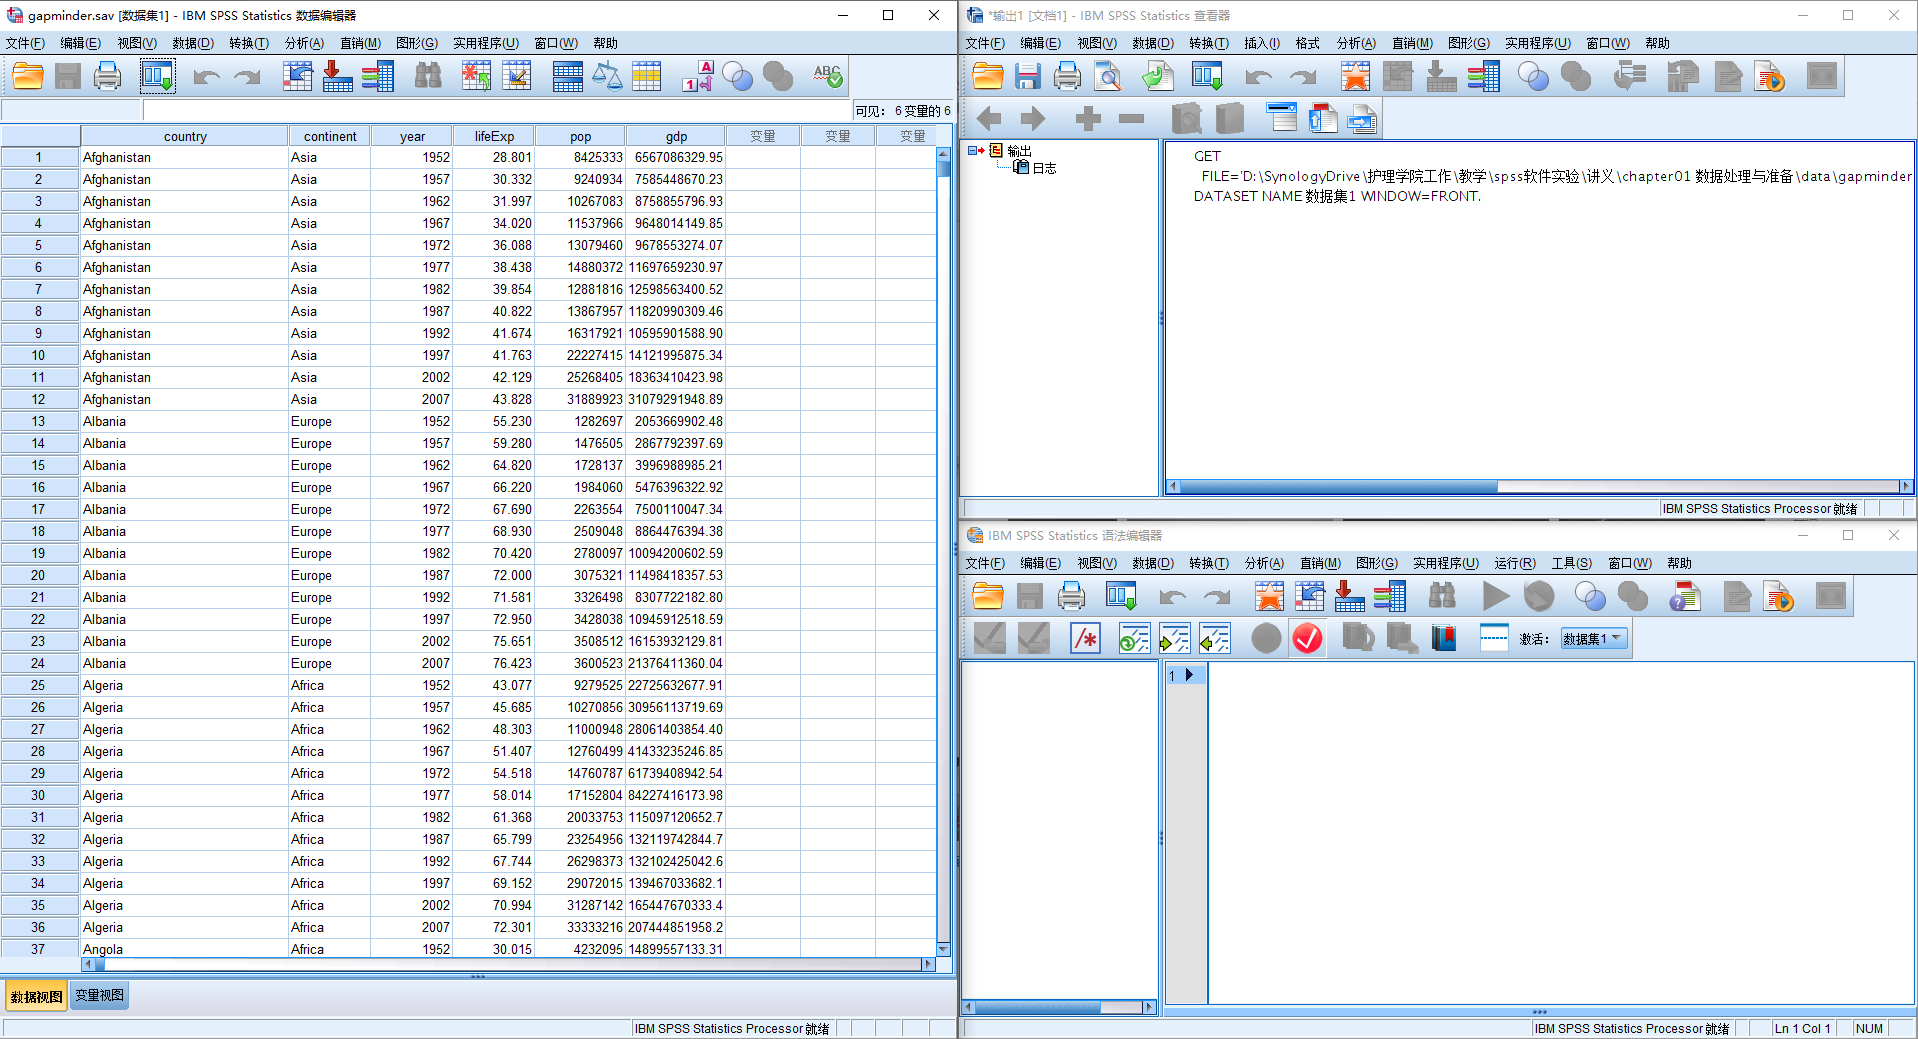Select cell 55.230 for Albania 1952

tap(495, 421)
